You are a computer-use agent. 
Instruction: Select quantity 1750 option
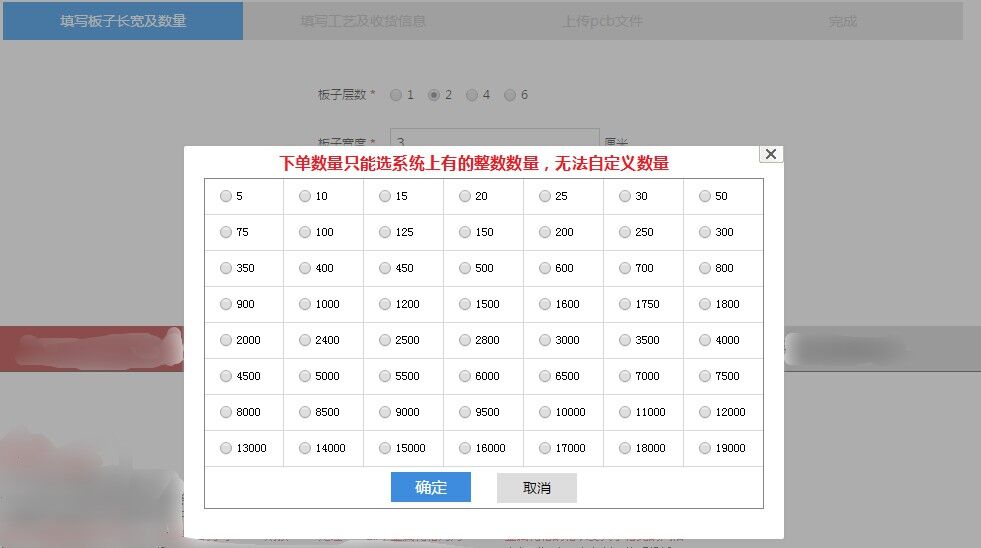(625, 305)
